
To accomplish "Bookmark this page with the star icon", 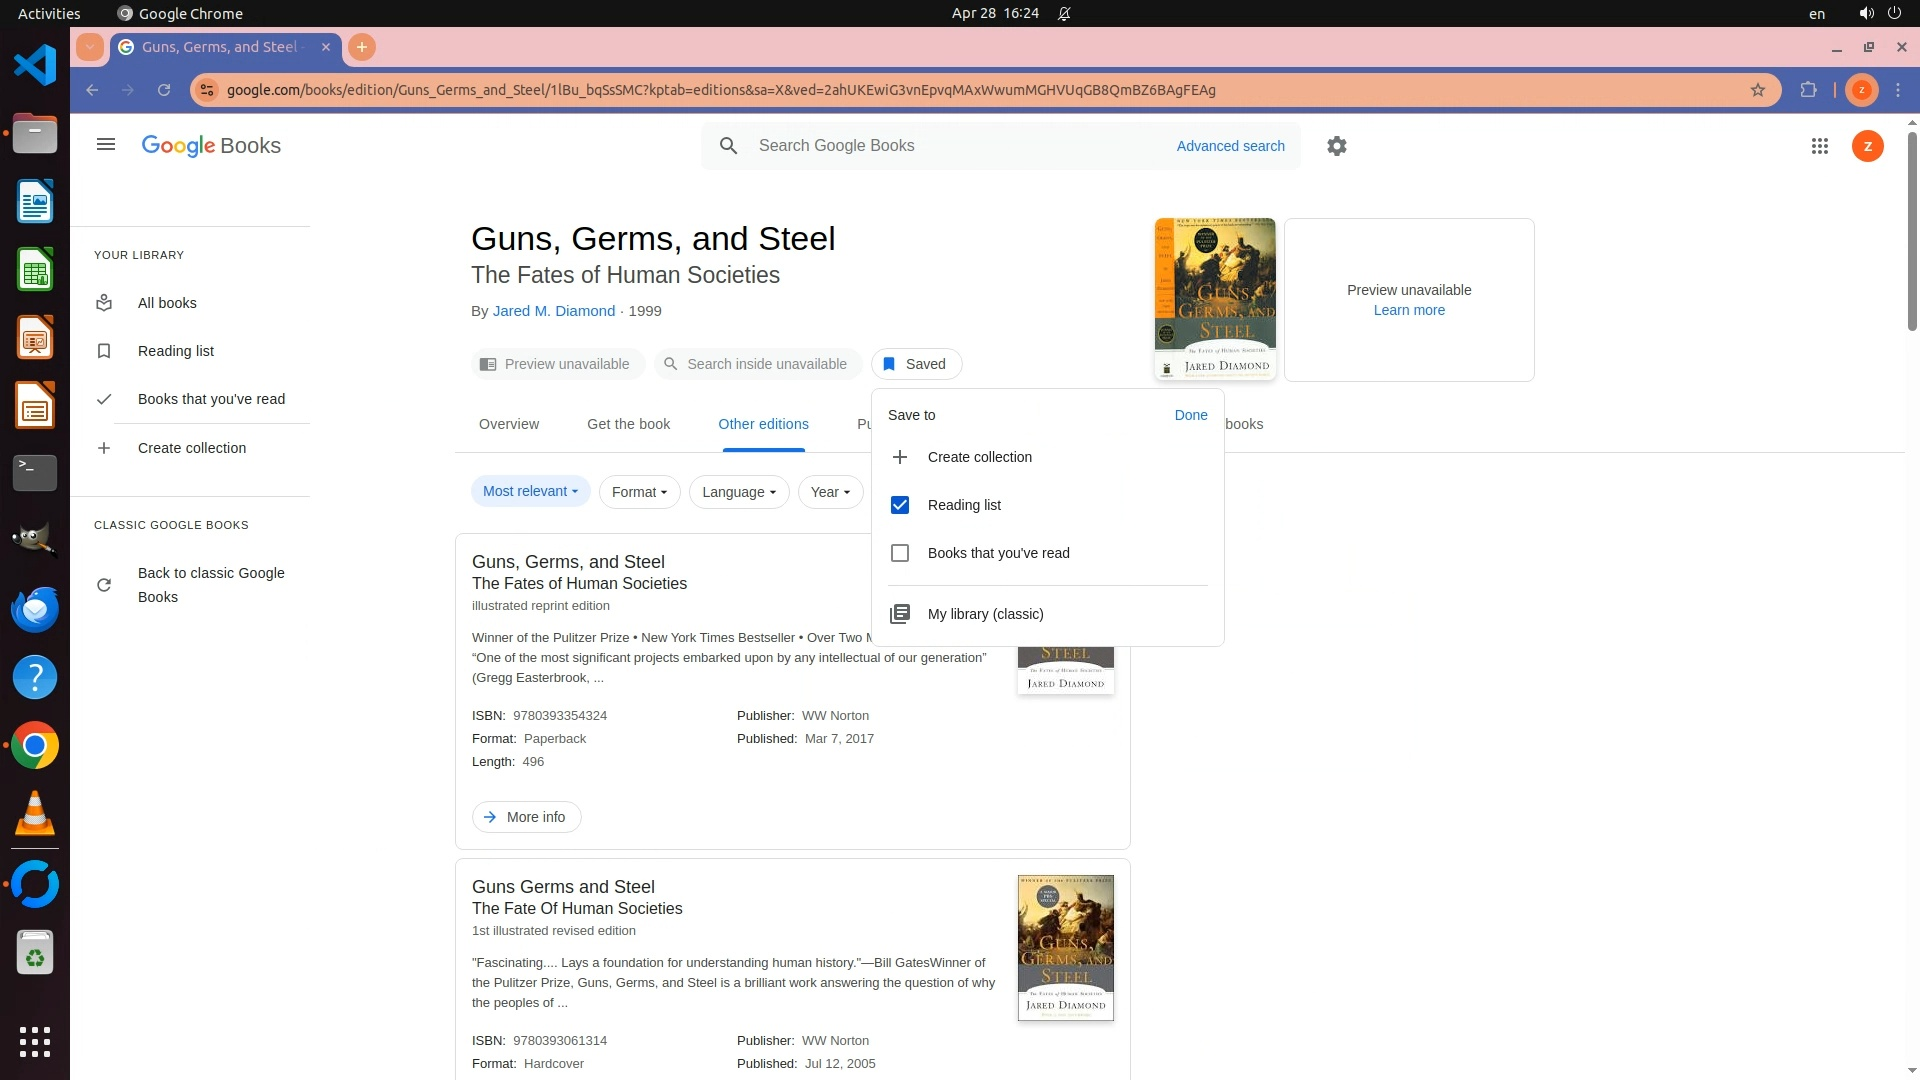I will pyautogui.click(x=1758, y=90).
